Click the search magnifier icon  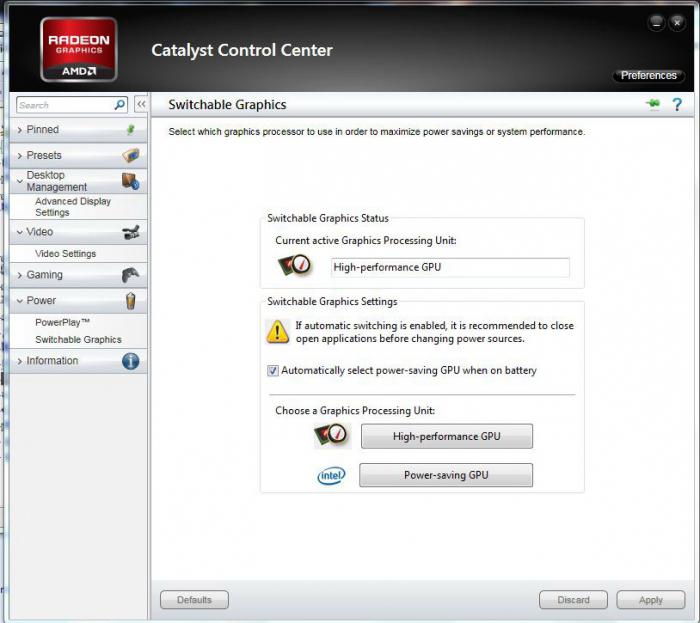pyautogui.click(x=119, y=105)
